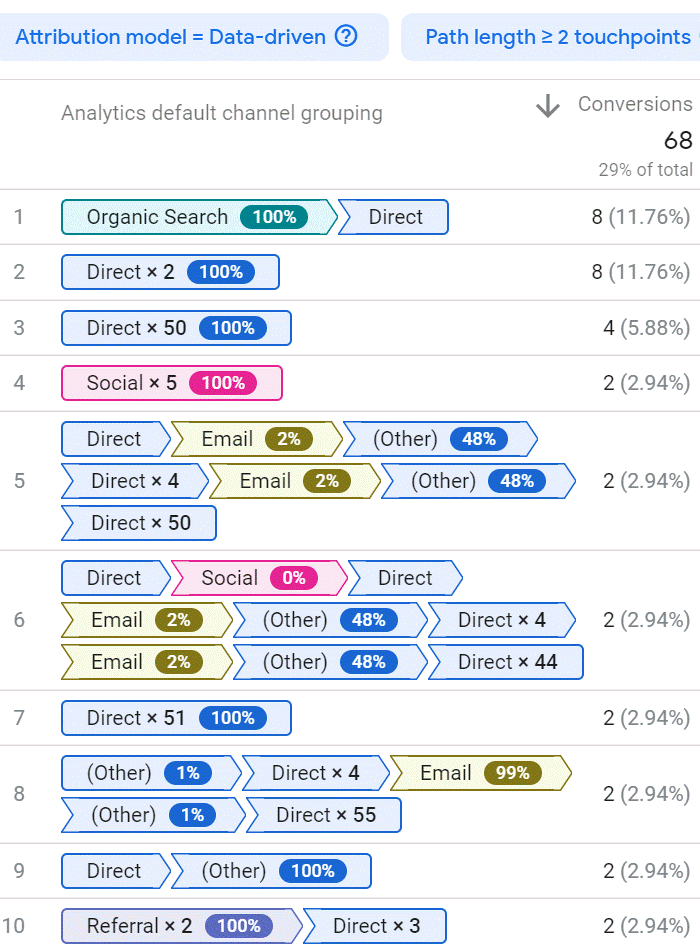Select the Social × 5 path chip
This screenshot has width=700, height=952.
click(x=171, y=383)
